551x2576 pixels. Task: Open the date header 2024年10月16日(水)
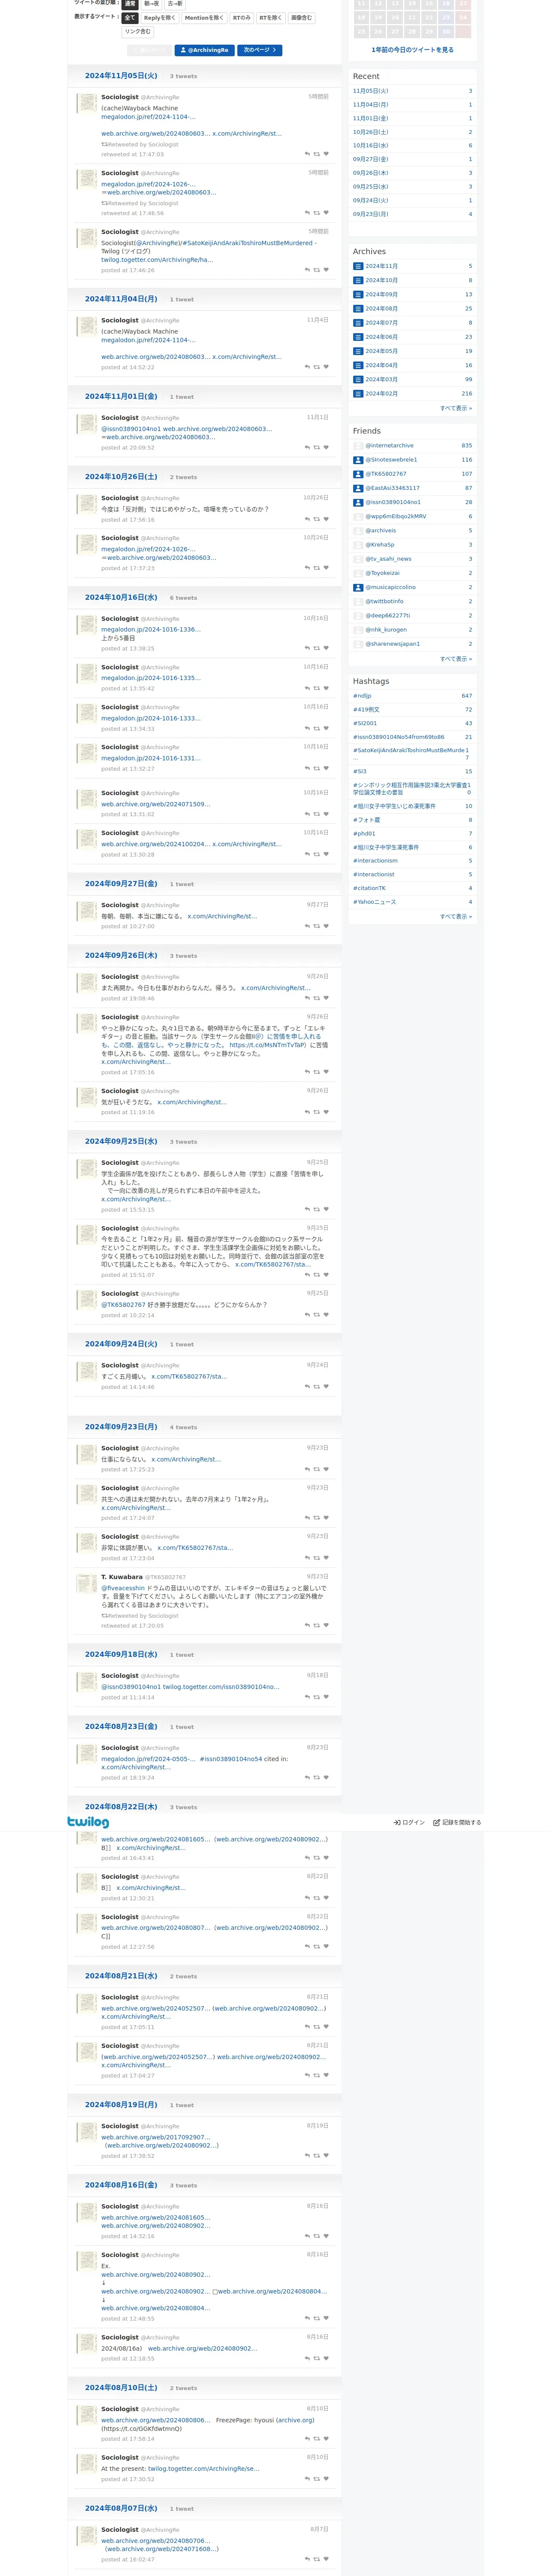[121, 597]
